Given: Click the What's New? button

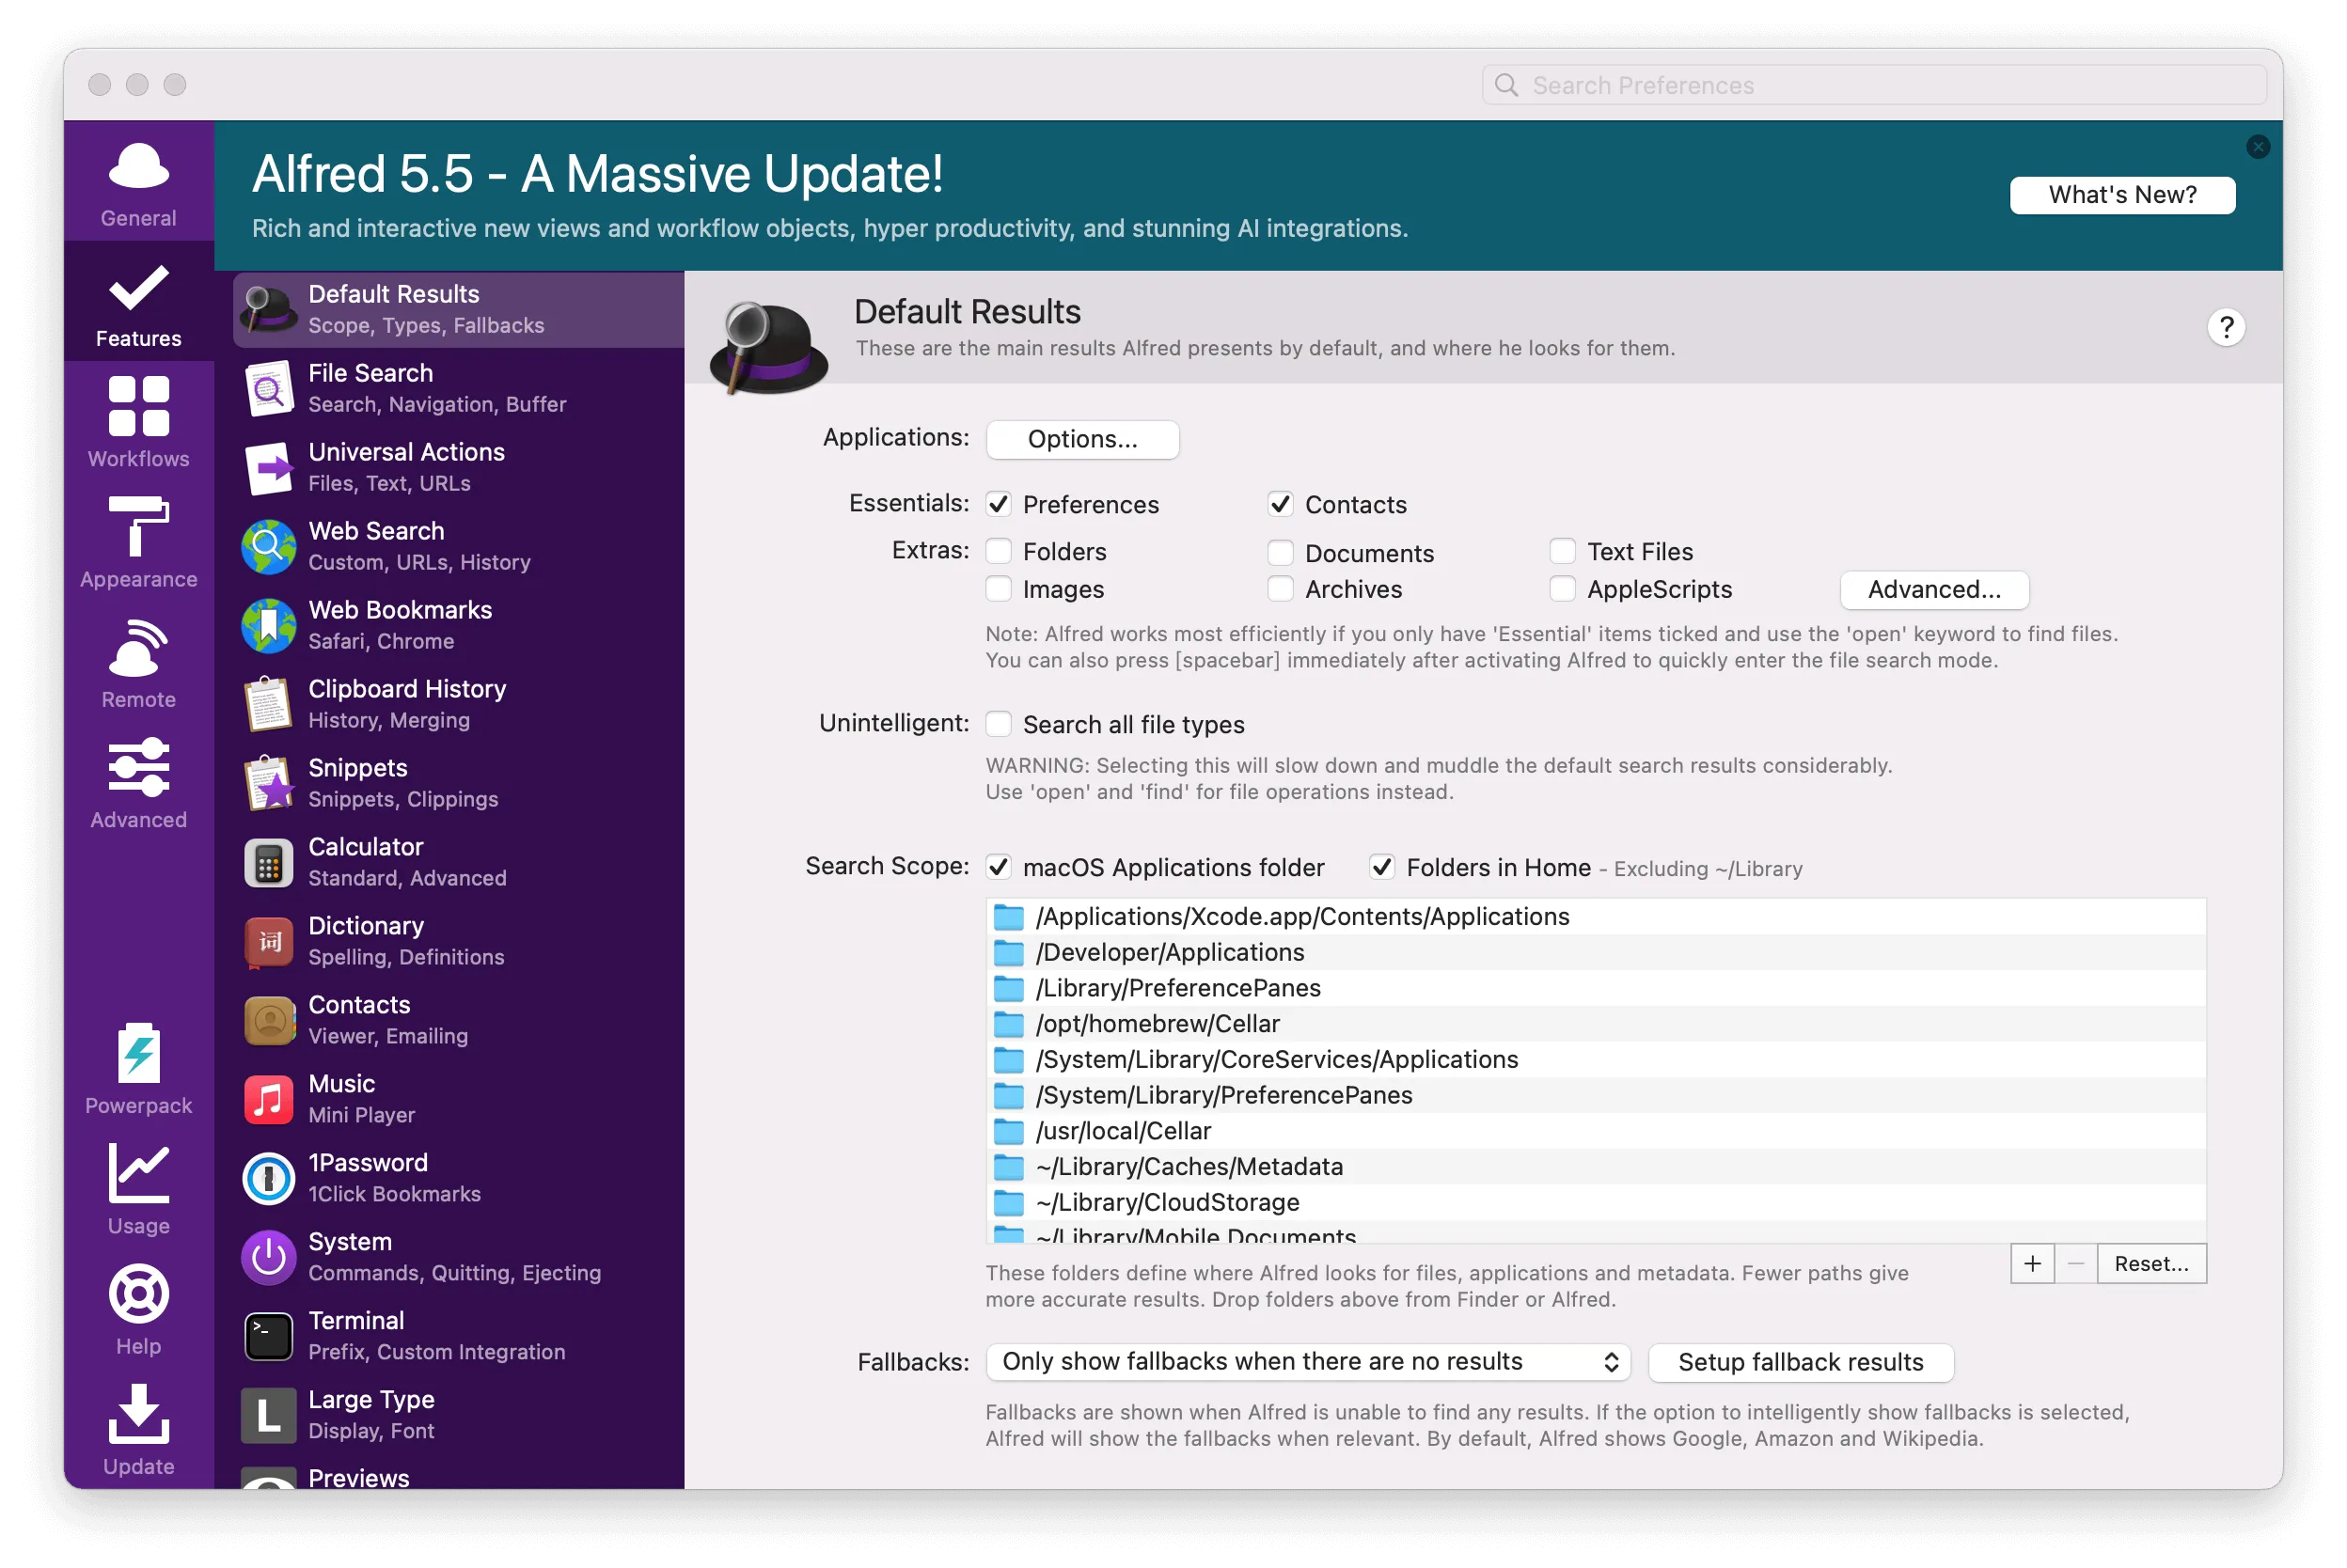Looking at the screenshot, I should coord(2122,195).
